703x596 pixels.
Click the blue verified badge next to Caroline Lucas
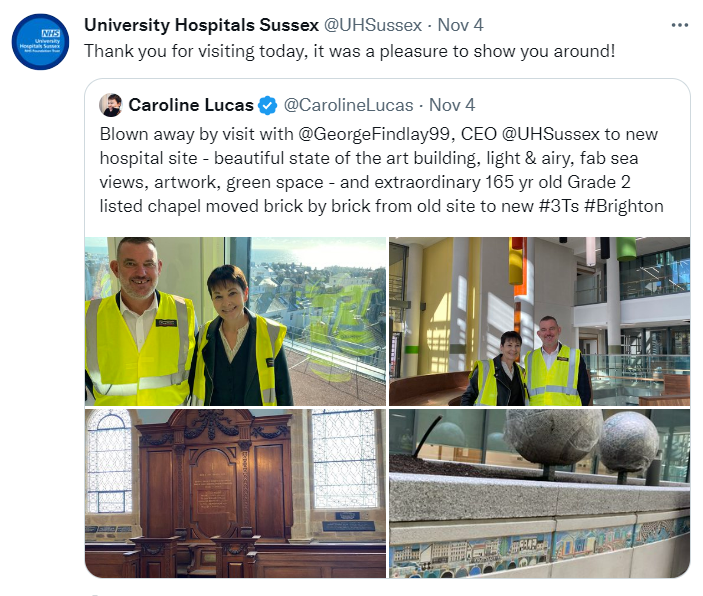click(x=268, y=105)
